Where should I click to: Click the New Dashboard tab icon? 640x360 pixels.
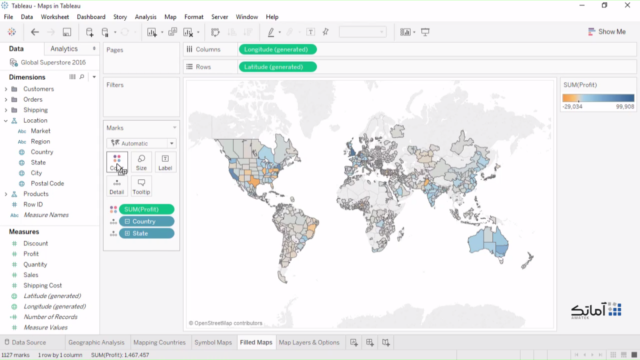click(x=370, y=342)
